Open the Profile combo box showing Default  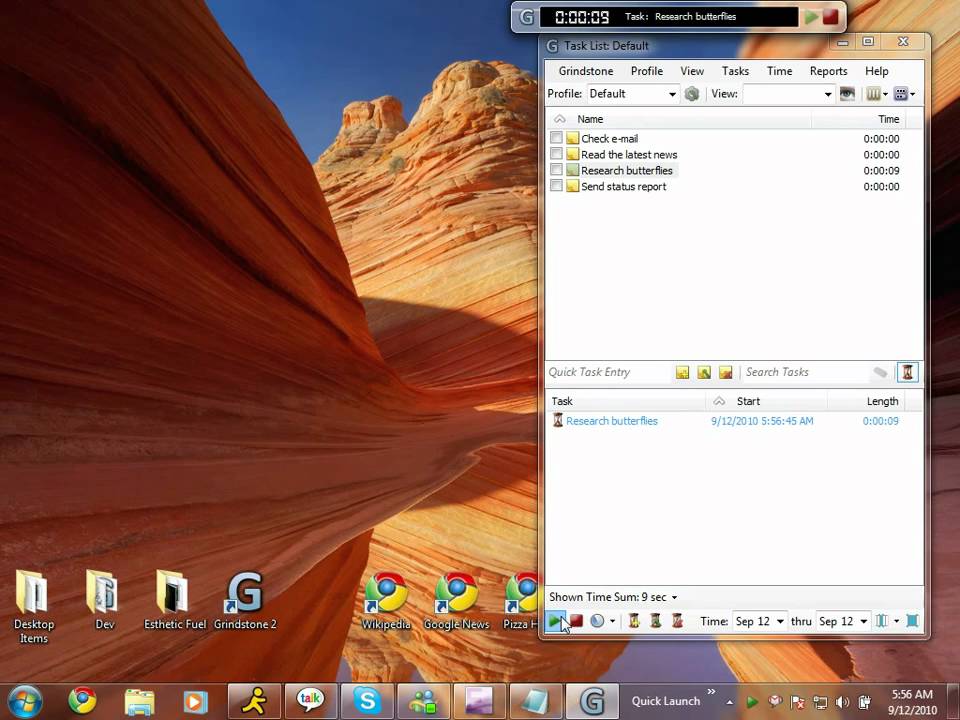tap(632, 94)
